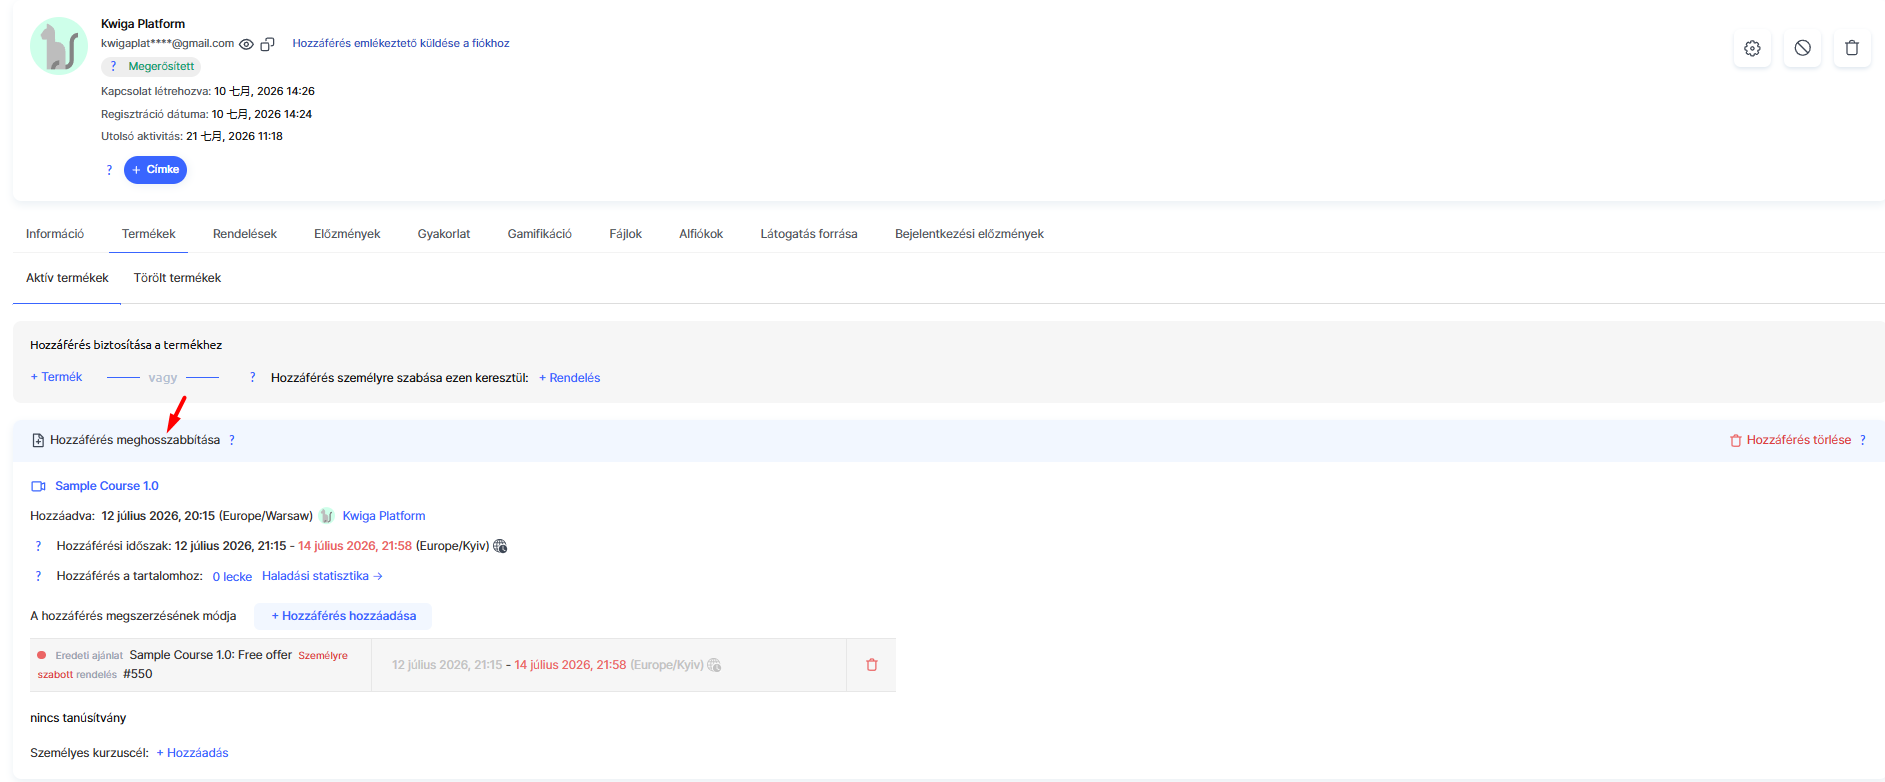1885x782 pixels.
Task: Delete contact with top trash icon
Action: (x=1852, y=48)
